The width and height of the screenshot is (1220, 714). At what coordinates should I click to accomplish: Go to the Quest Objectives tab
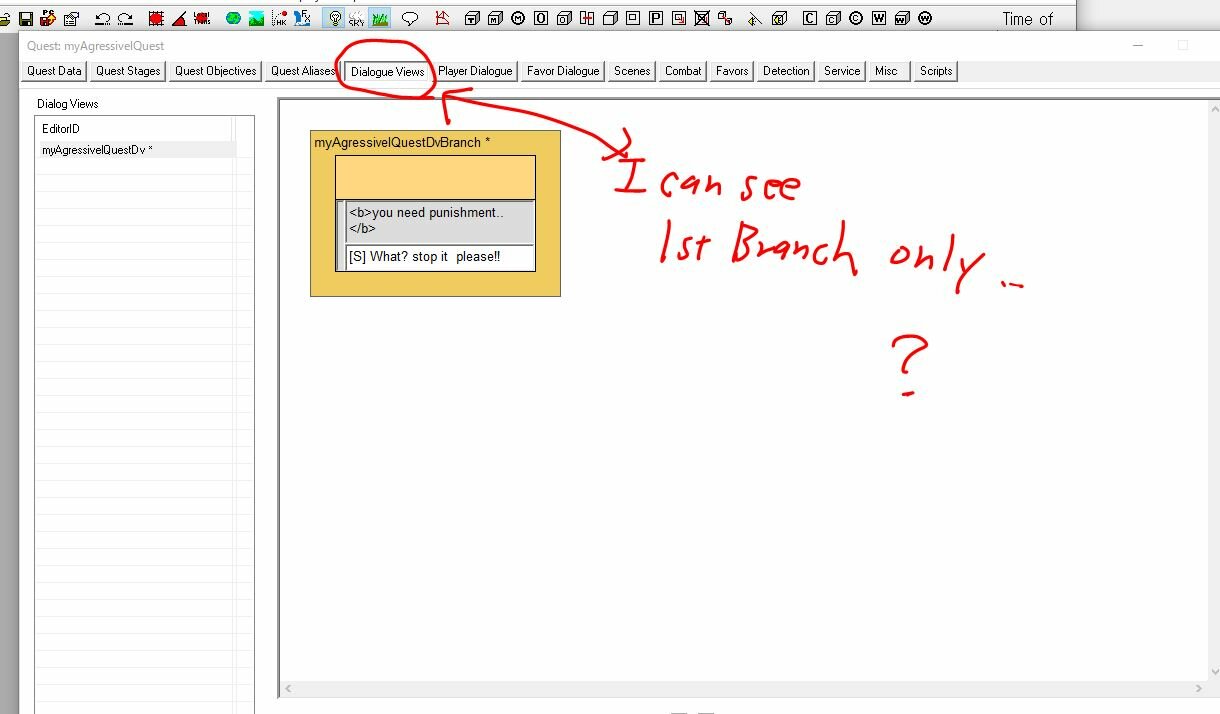[215, 71]
